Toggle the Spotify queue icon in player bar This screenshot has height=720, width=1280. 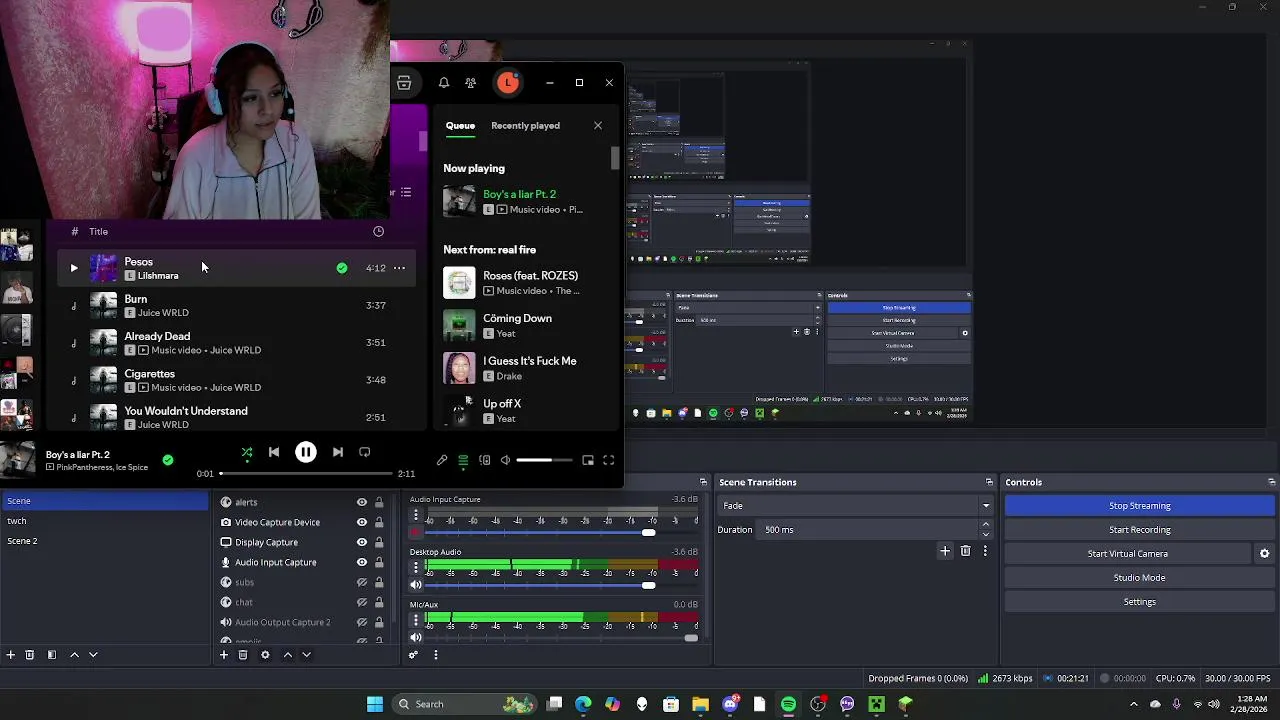click(x=463, y=460)
